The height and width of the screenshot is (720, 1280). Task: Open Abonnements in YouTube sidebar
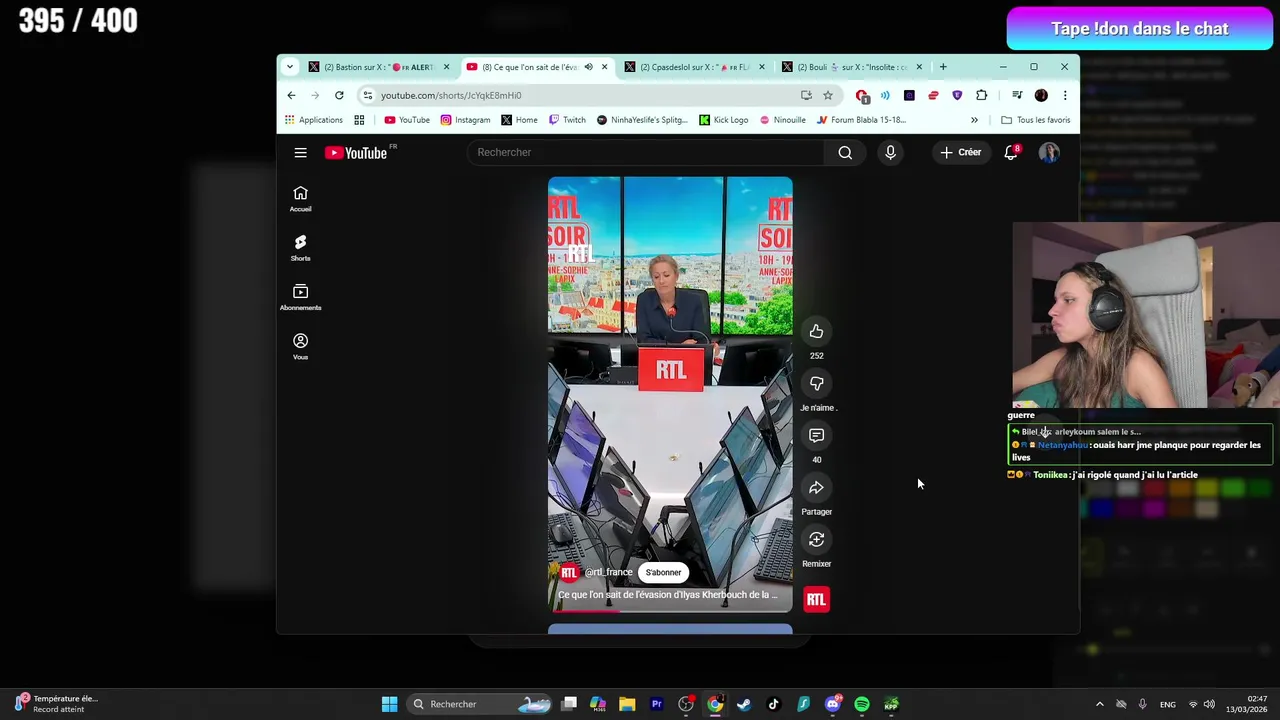(x=300, y=297)
